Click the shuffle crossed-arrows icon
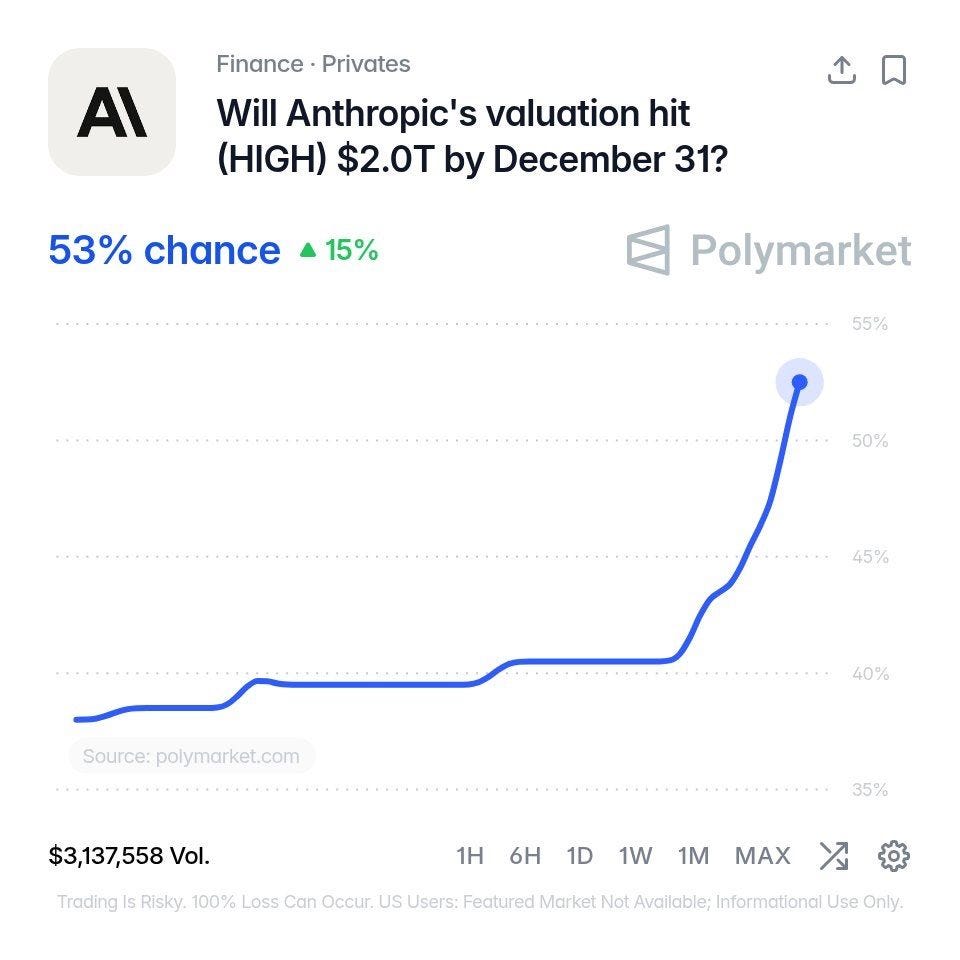 (x=834, y=855)
